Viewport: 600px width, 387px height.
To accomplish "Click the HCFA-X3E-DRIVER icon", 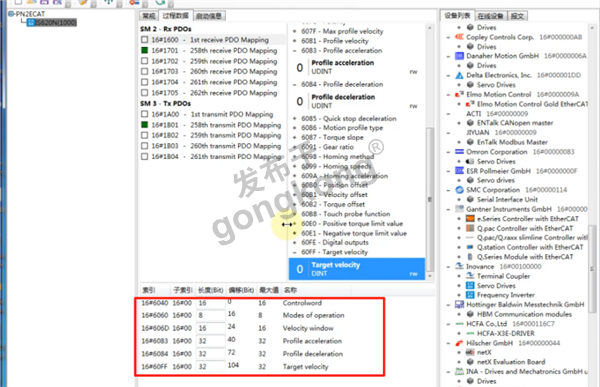I will coord(470,333).
